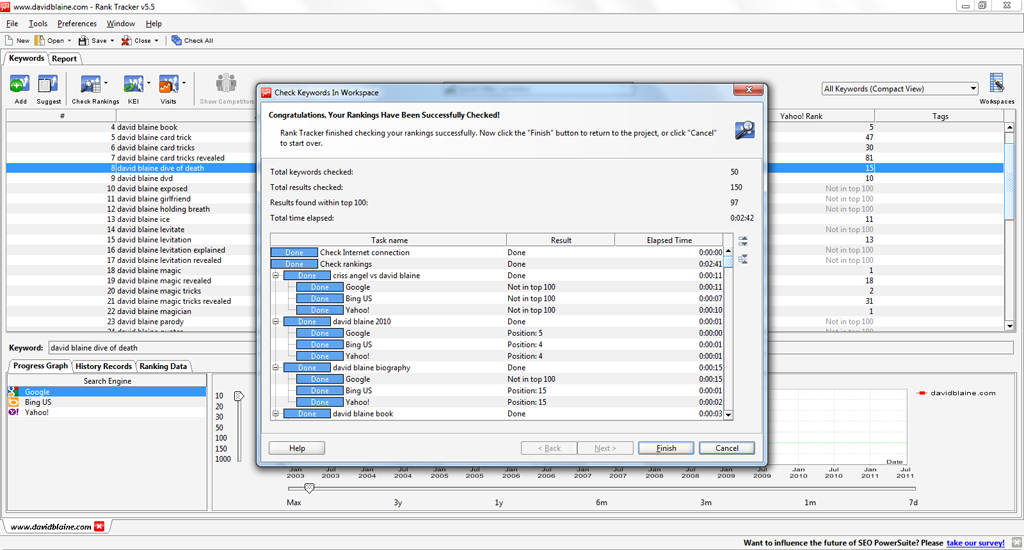
Task: Open the Workspaces icon
Action: (997, 84)
